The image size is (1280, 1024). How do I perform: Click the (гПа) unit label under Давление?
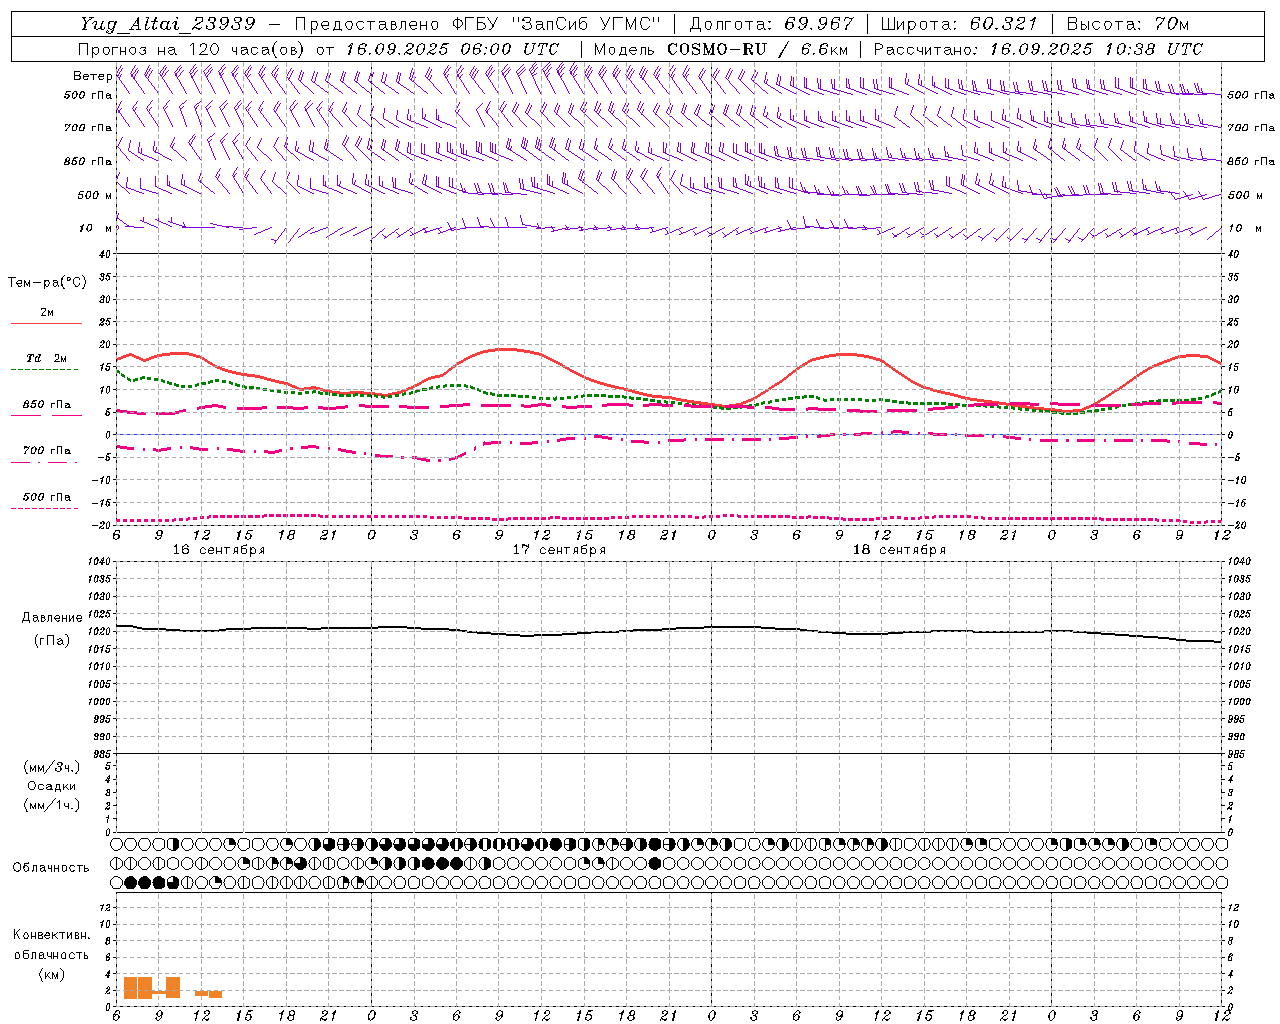(51, 640)
